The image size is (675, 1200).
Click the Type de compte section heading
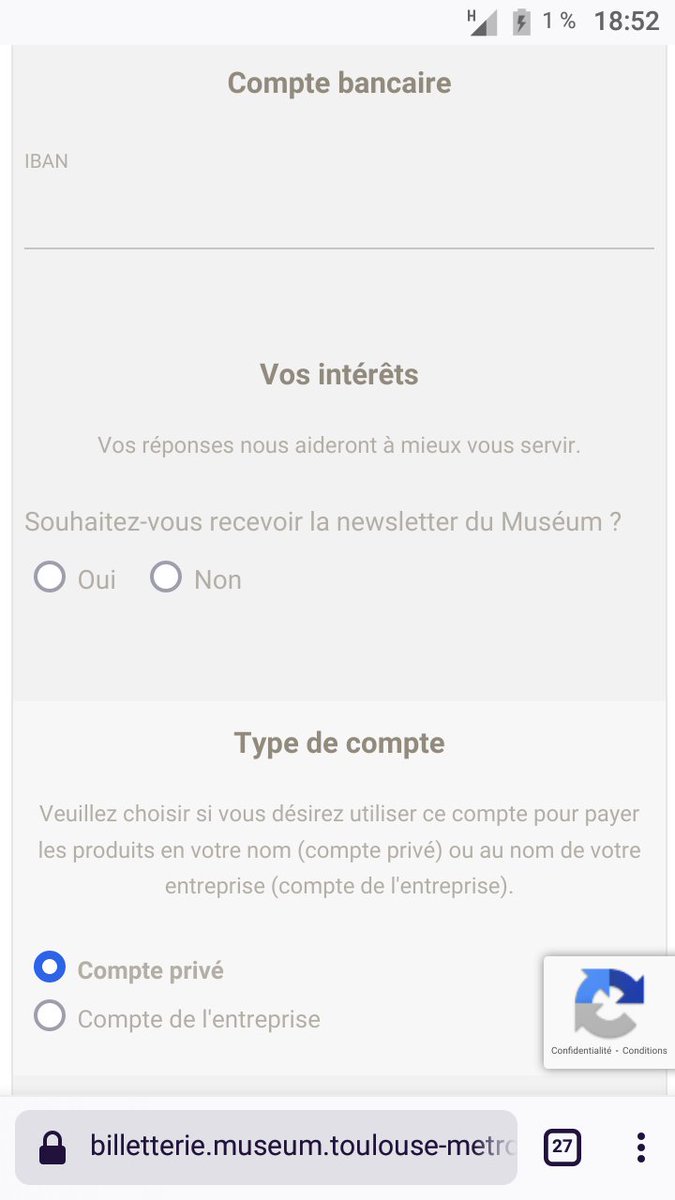tap(339, 743)
